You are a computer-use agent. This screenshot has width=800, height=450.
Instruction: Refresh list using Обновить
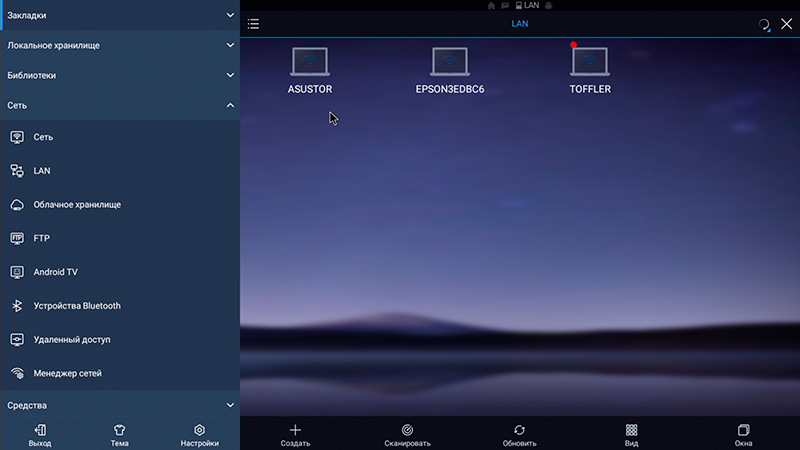click(519, 434)
